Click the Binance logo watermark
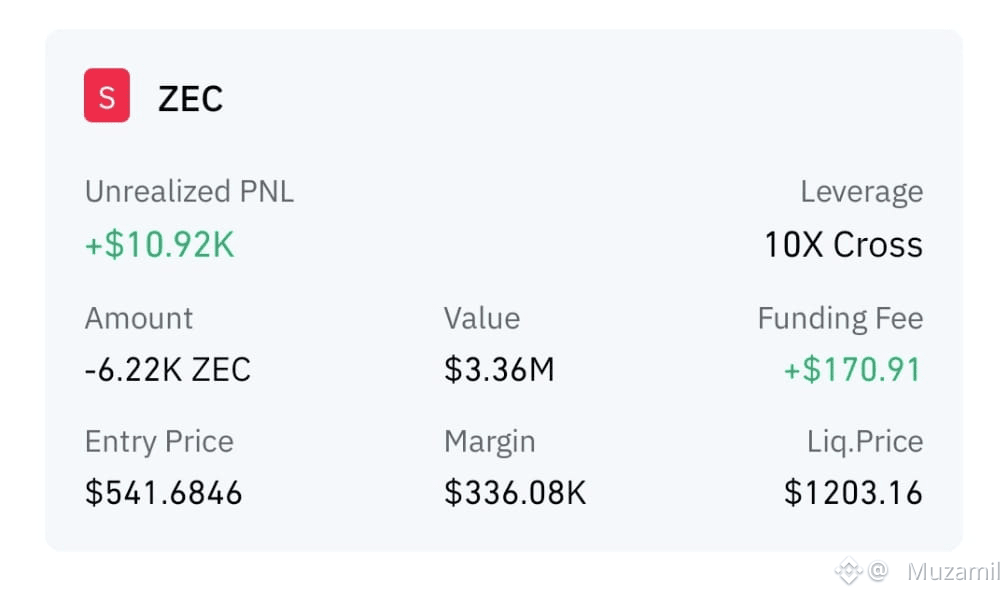 tap(848, 571)
